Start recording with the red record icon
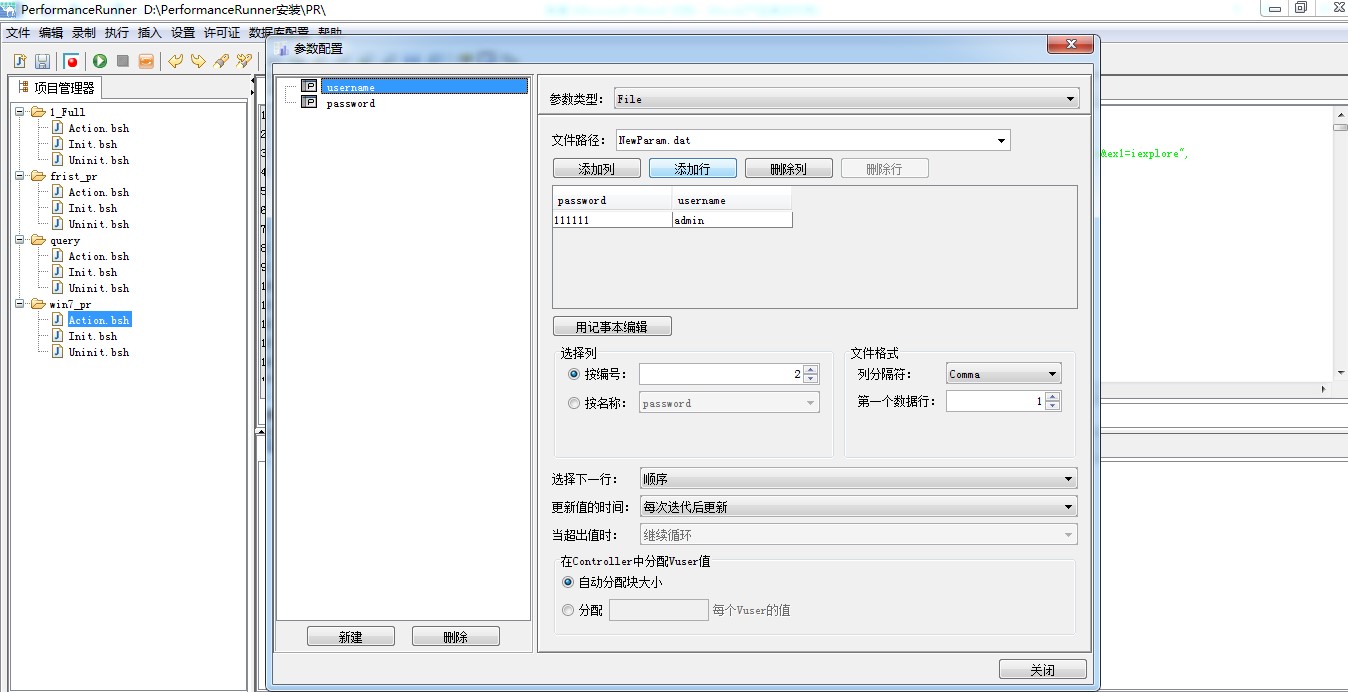 pyautogui.click(x=71, y=60)
